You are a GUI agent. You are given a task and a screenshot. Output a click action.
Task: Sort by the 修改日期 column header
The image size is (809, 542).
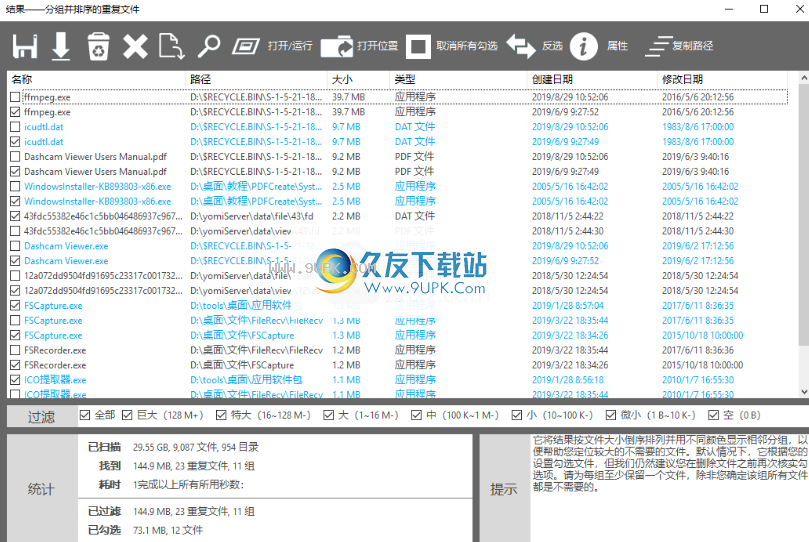click(722, 79)
